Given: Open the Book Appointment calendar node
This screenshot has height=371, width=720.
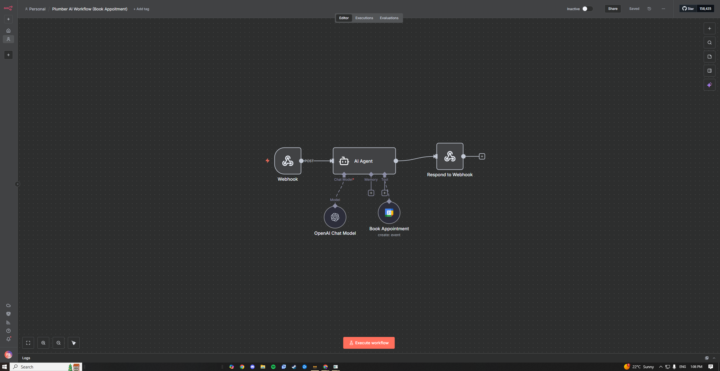Looking at the screenshot, I should pyautogui.click(x=389, y=213).
